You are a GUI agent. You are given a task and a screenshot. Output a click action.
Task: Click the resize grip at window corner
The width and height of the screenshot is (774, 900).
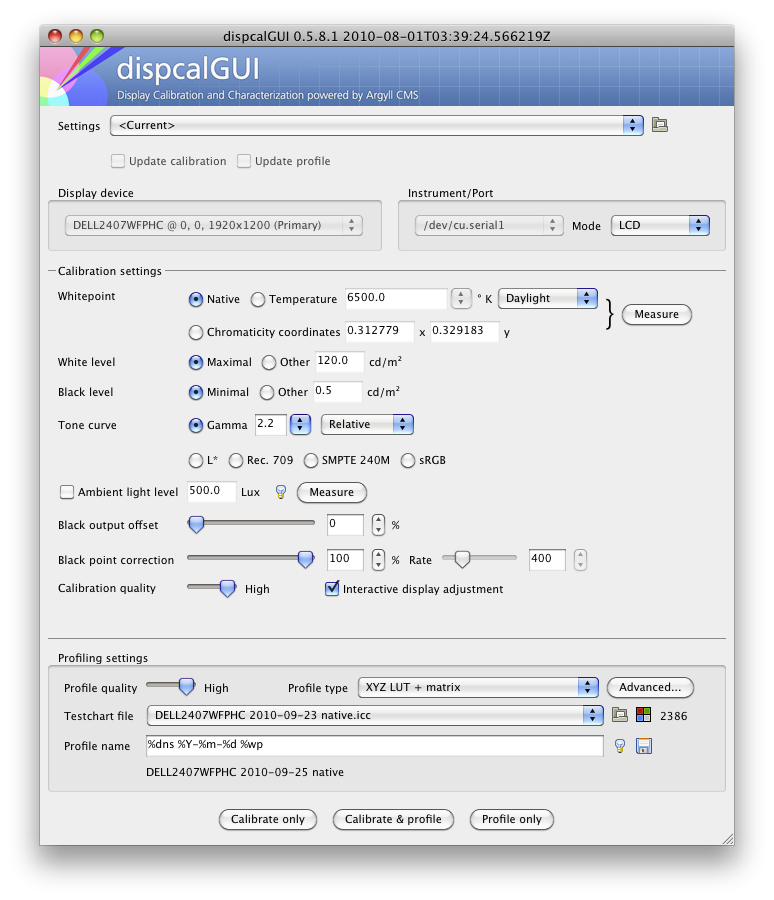coord(728,839)
